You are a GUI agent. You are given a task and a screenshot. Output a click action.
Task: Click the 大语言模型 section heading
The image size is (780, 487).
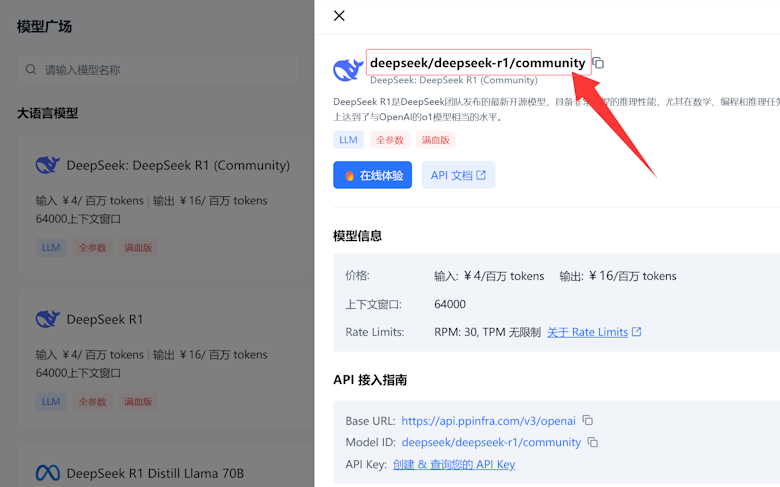tap(48, 113)
